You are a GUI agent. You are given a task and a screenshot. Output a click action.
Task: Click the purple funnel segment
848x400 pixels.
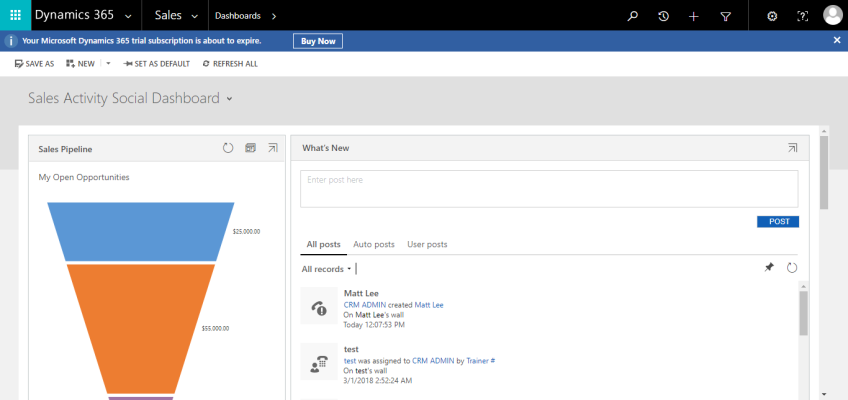coord(142,398)
